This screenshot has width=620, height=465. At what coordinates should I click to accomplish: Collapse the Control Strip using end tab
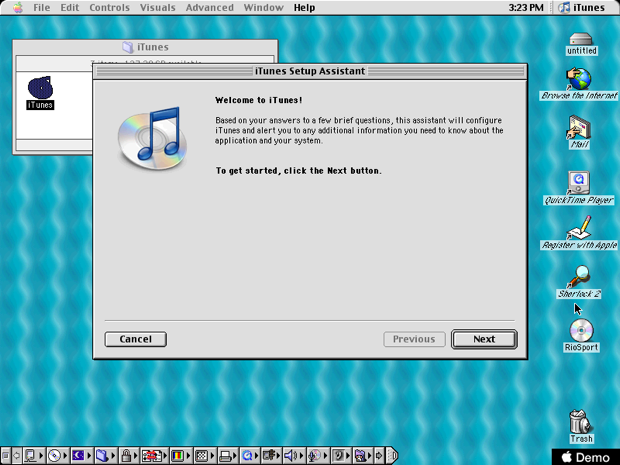click(391, 456)
